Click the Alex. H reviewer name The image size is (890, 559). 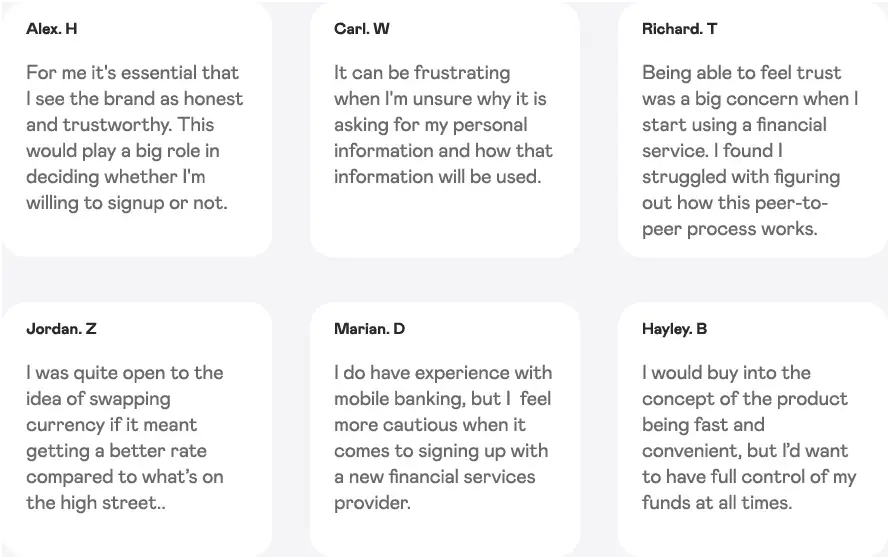click(51, 29)
